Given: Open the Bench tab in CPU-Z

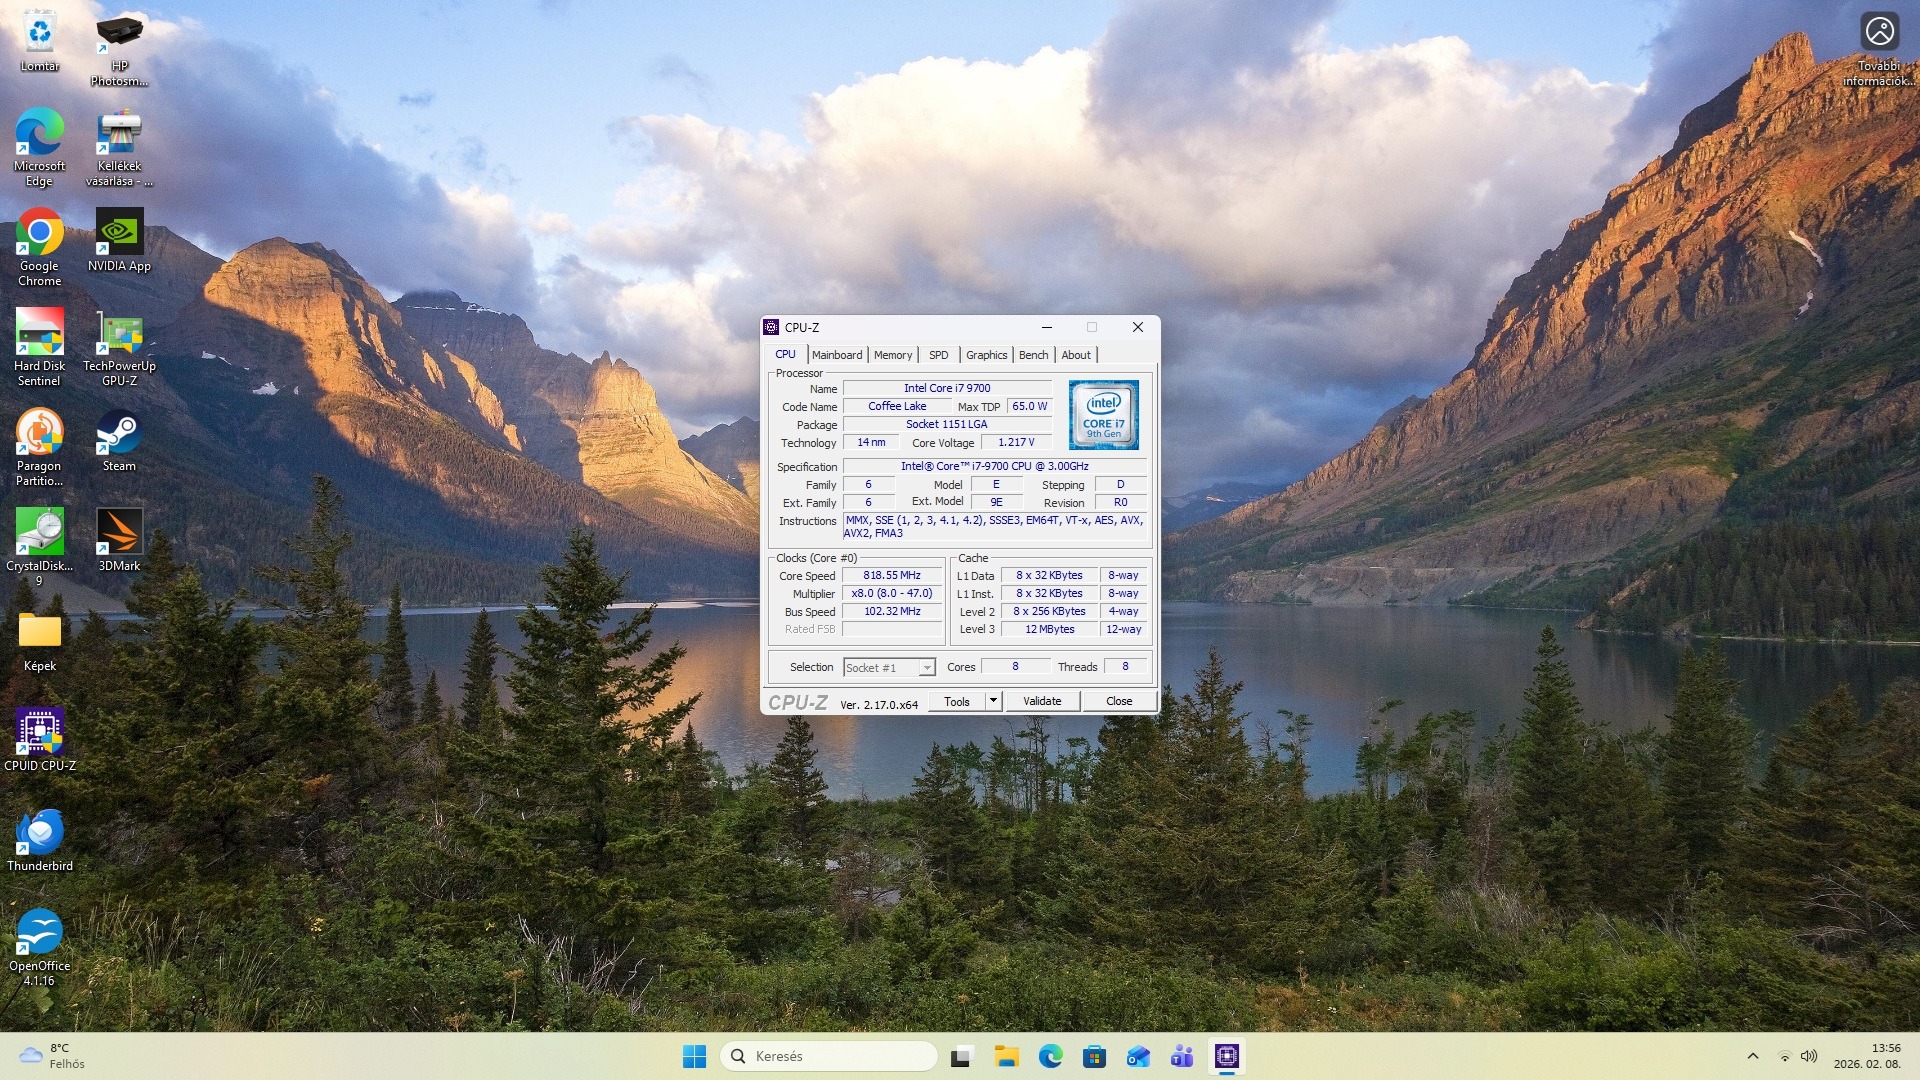Looking at the screenshot, I should click(1033, 355).
